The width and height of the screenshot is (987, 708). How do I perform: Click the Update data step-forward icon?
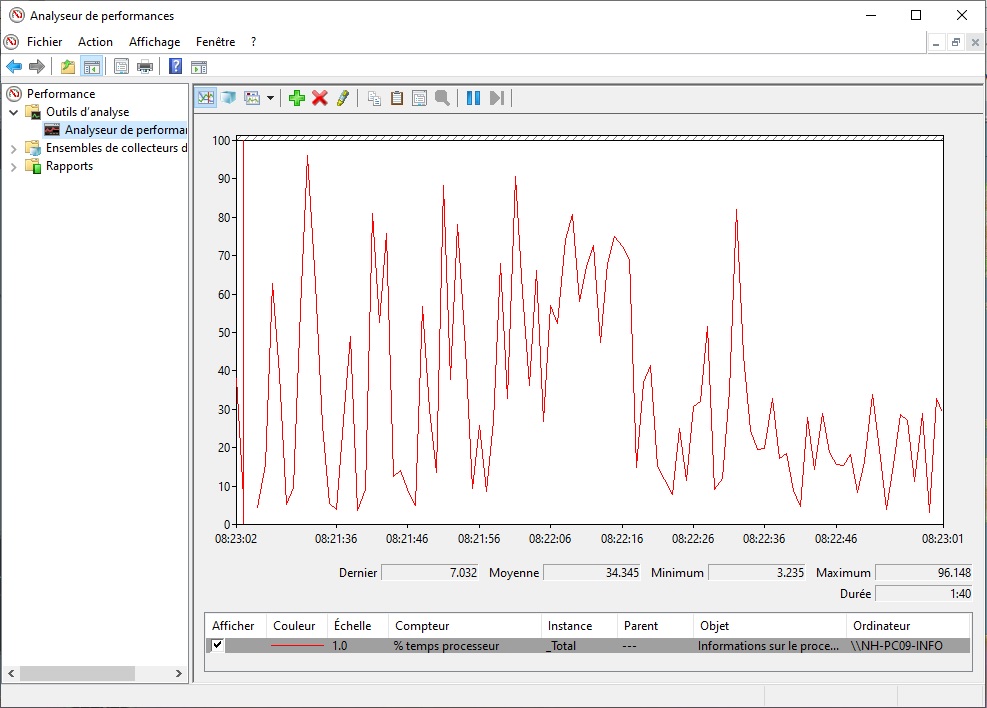click(497, 98)
